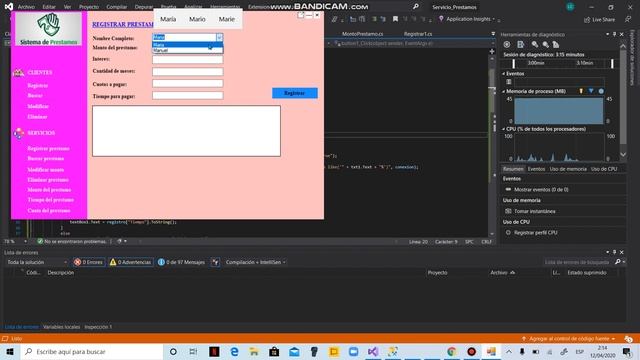Click Mostrar eventos (0 de 0)

point(541,189)
